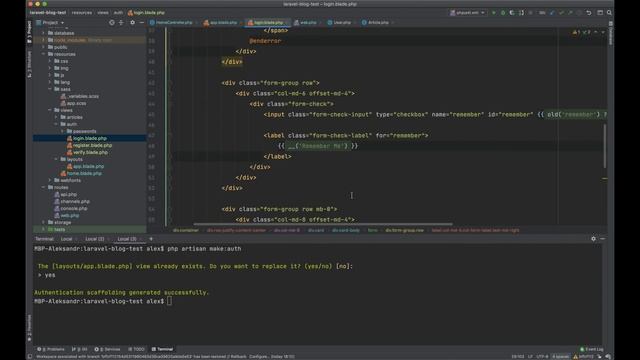Click the Git commit checkmark icon

[561, 13]
